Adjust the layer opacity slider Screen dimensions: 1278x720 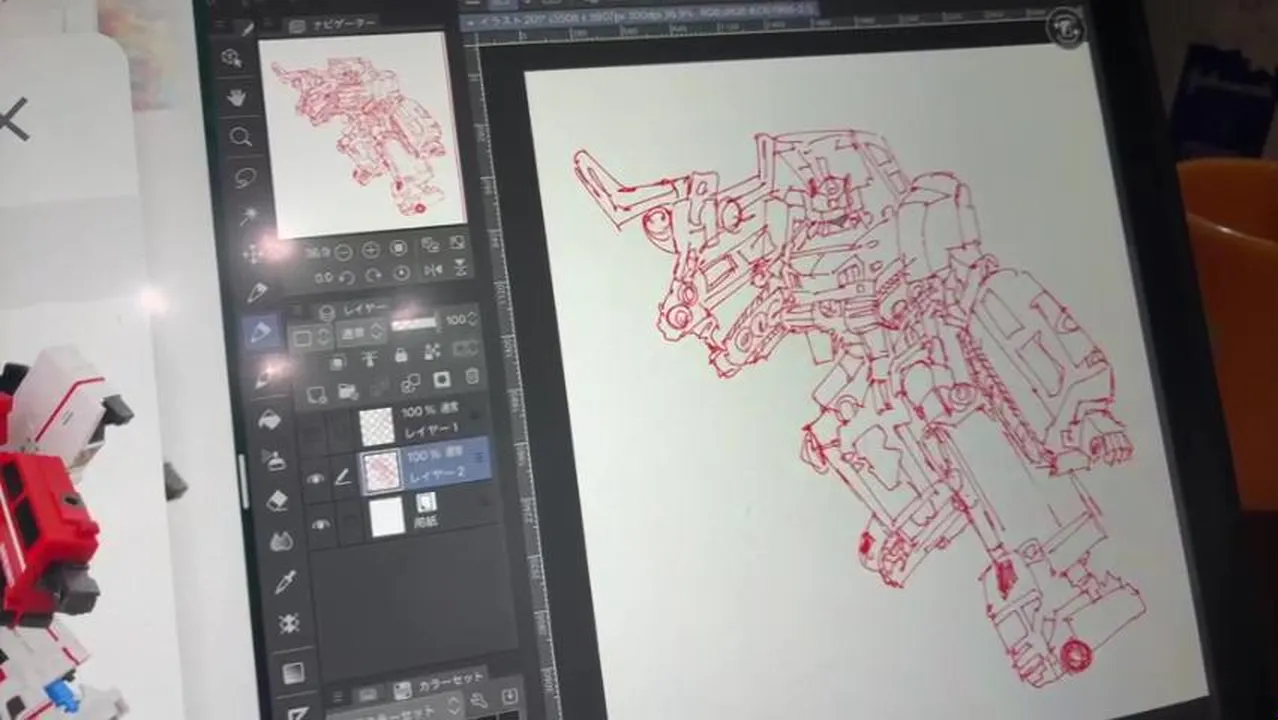pyautogui.click(x=415, y=323)
